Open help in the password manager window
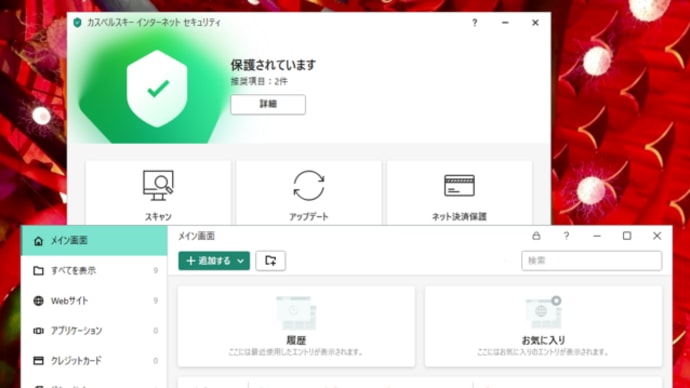Image resolution: width=690 pixels, height=388 pixels. pos(566,236)
